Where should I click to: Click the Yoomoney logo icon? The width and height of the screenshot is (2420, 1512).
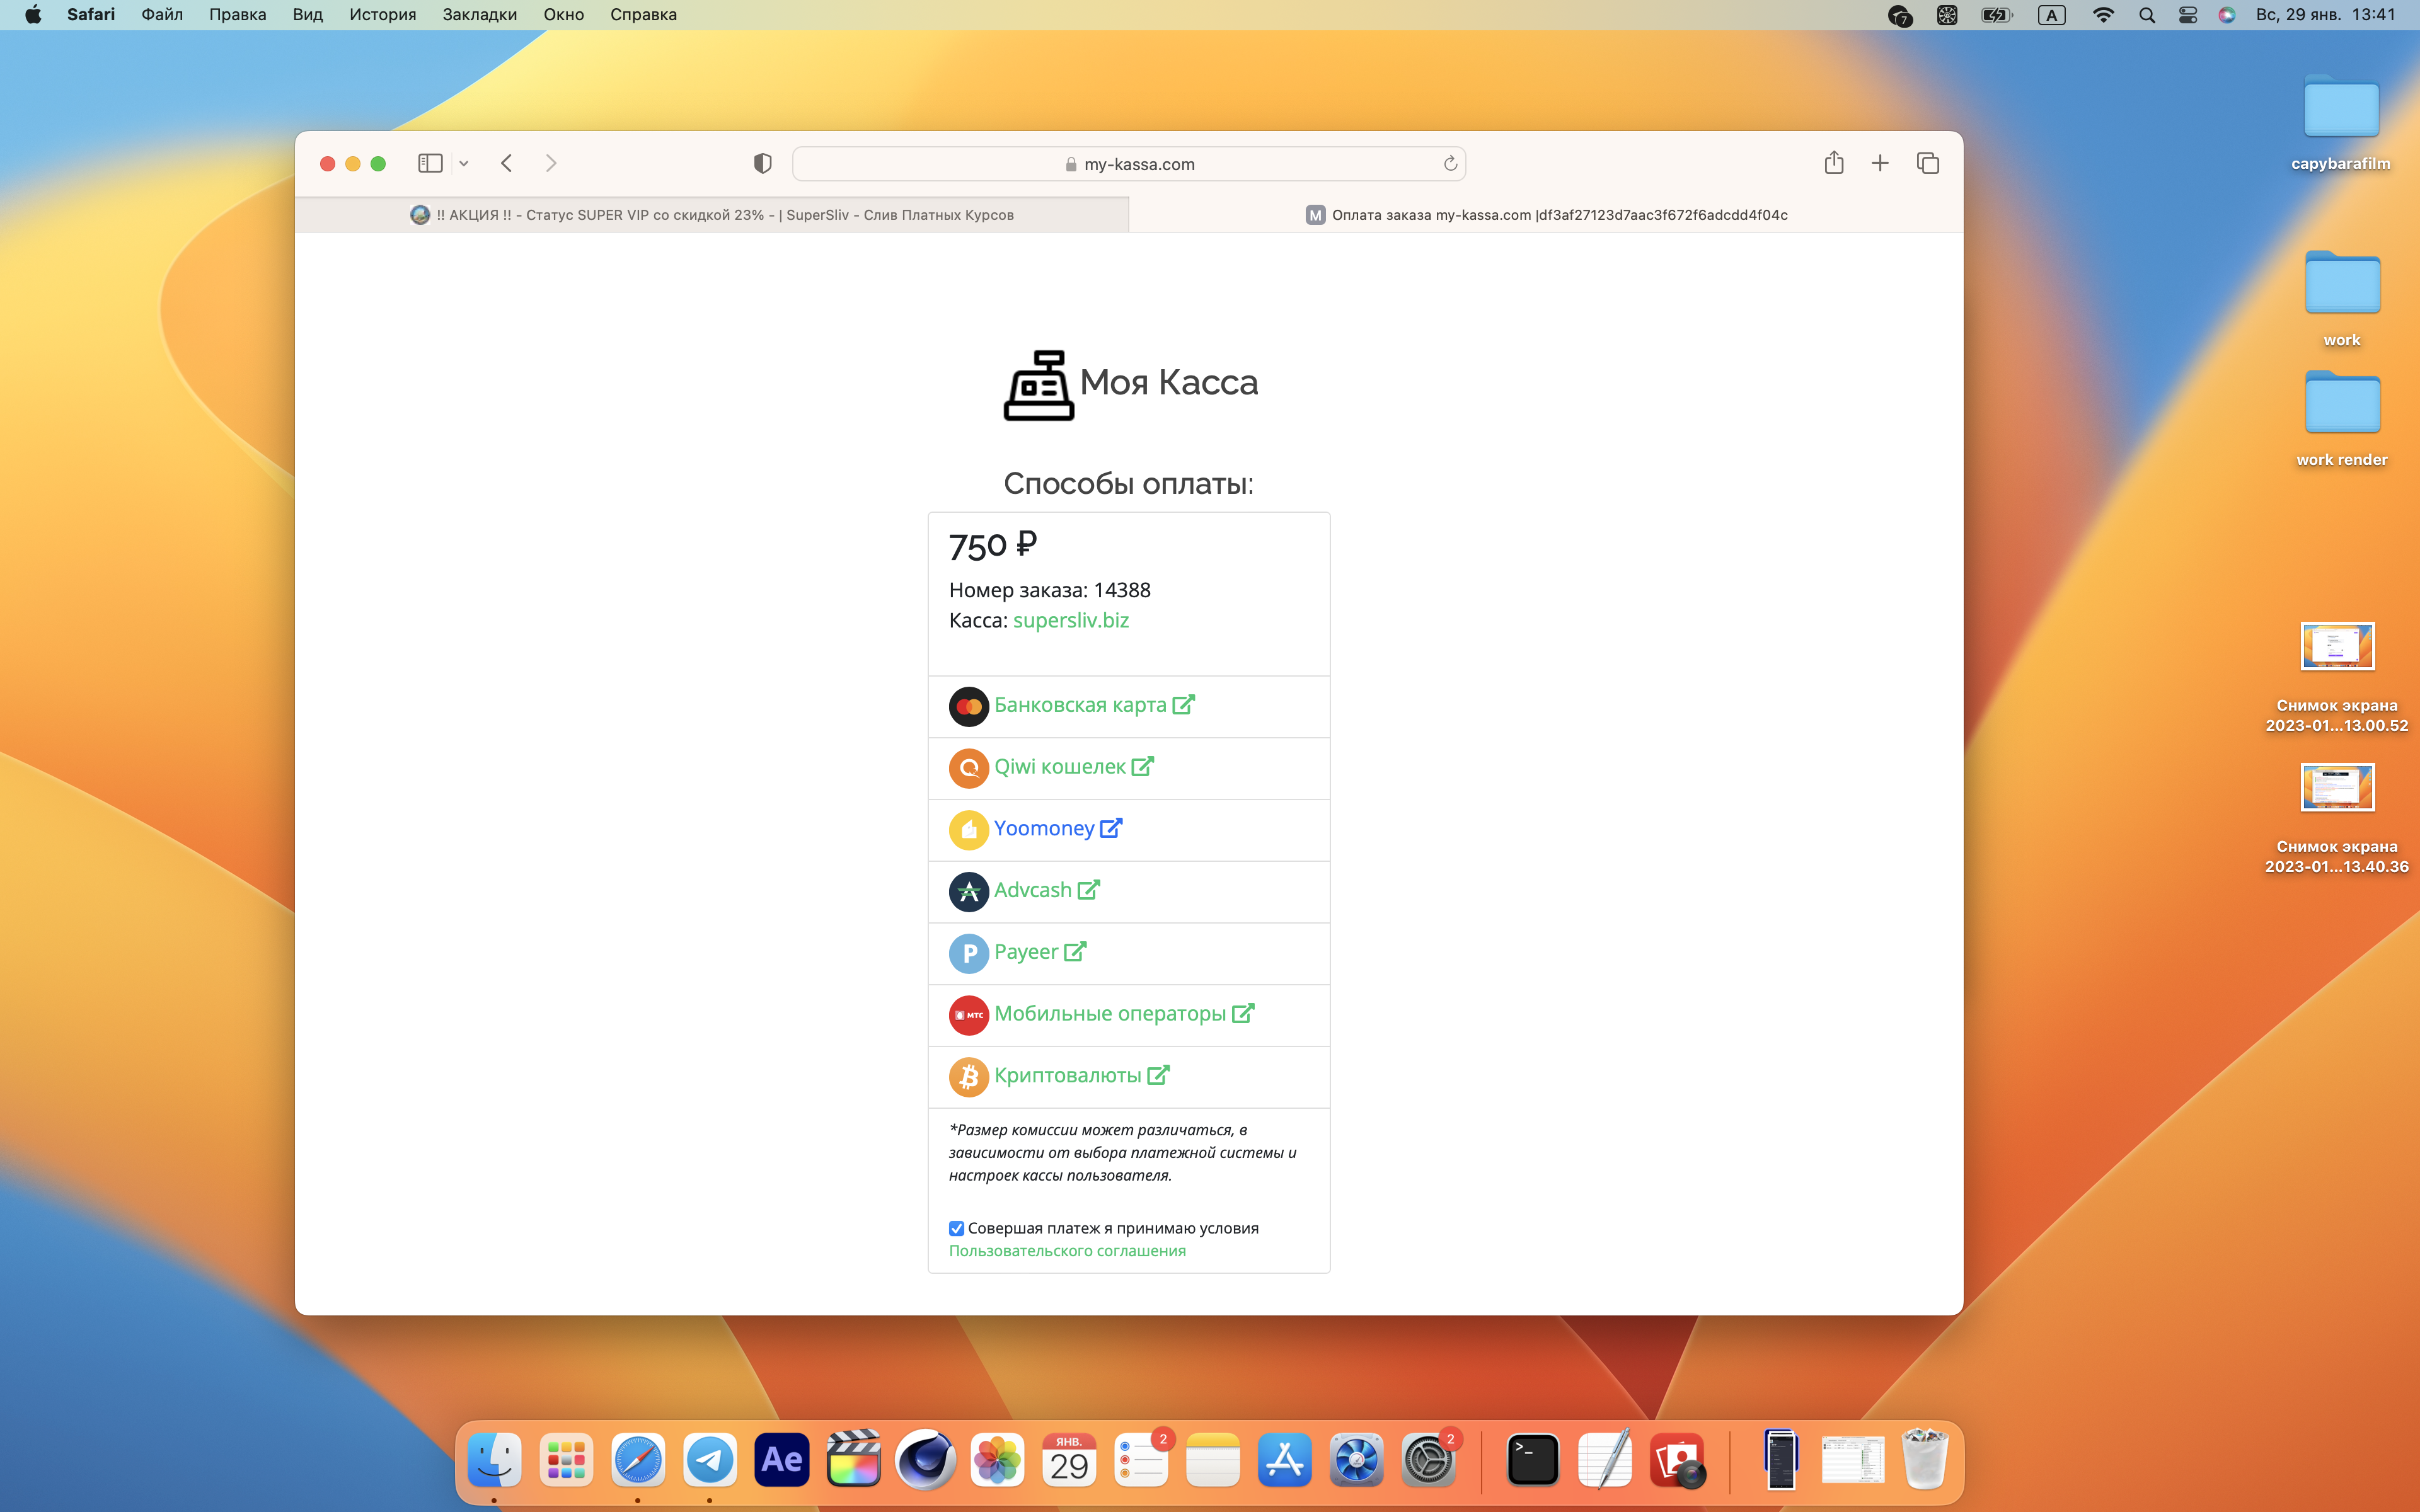coord(968,830)
